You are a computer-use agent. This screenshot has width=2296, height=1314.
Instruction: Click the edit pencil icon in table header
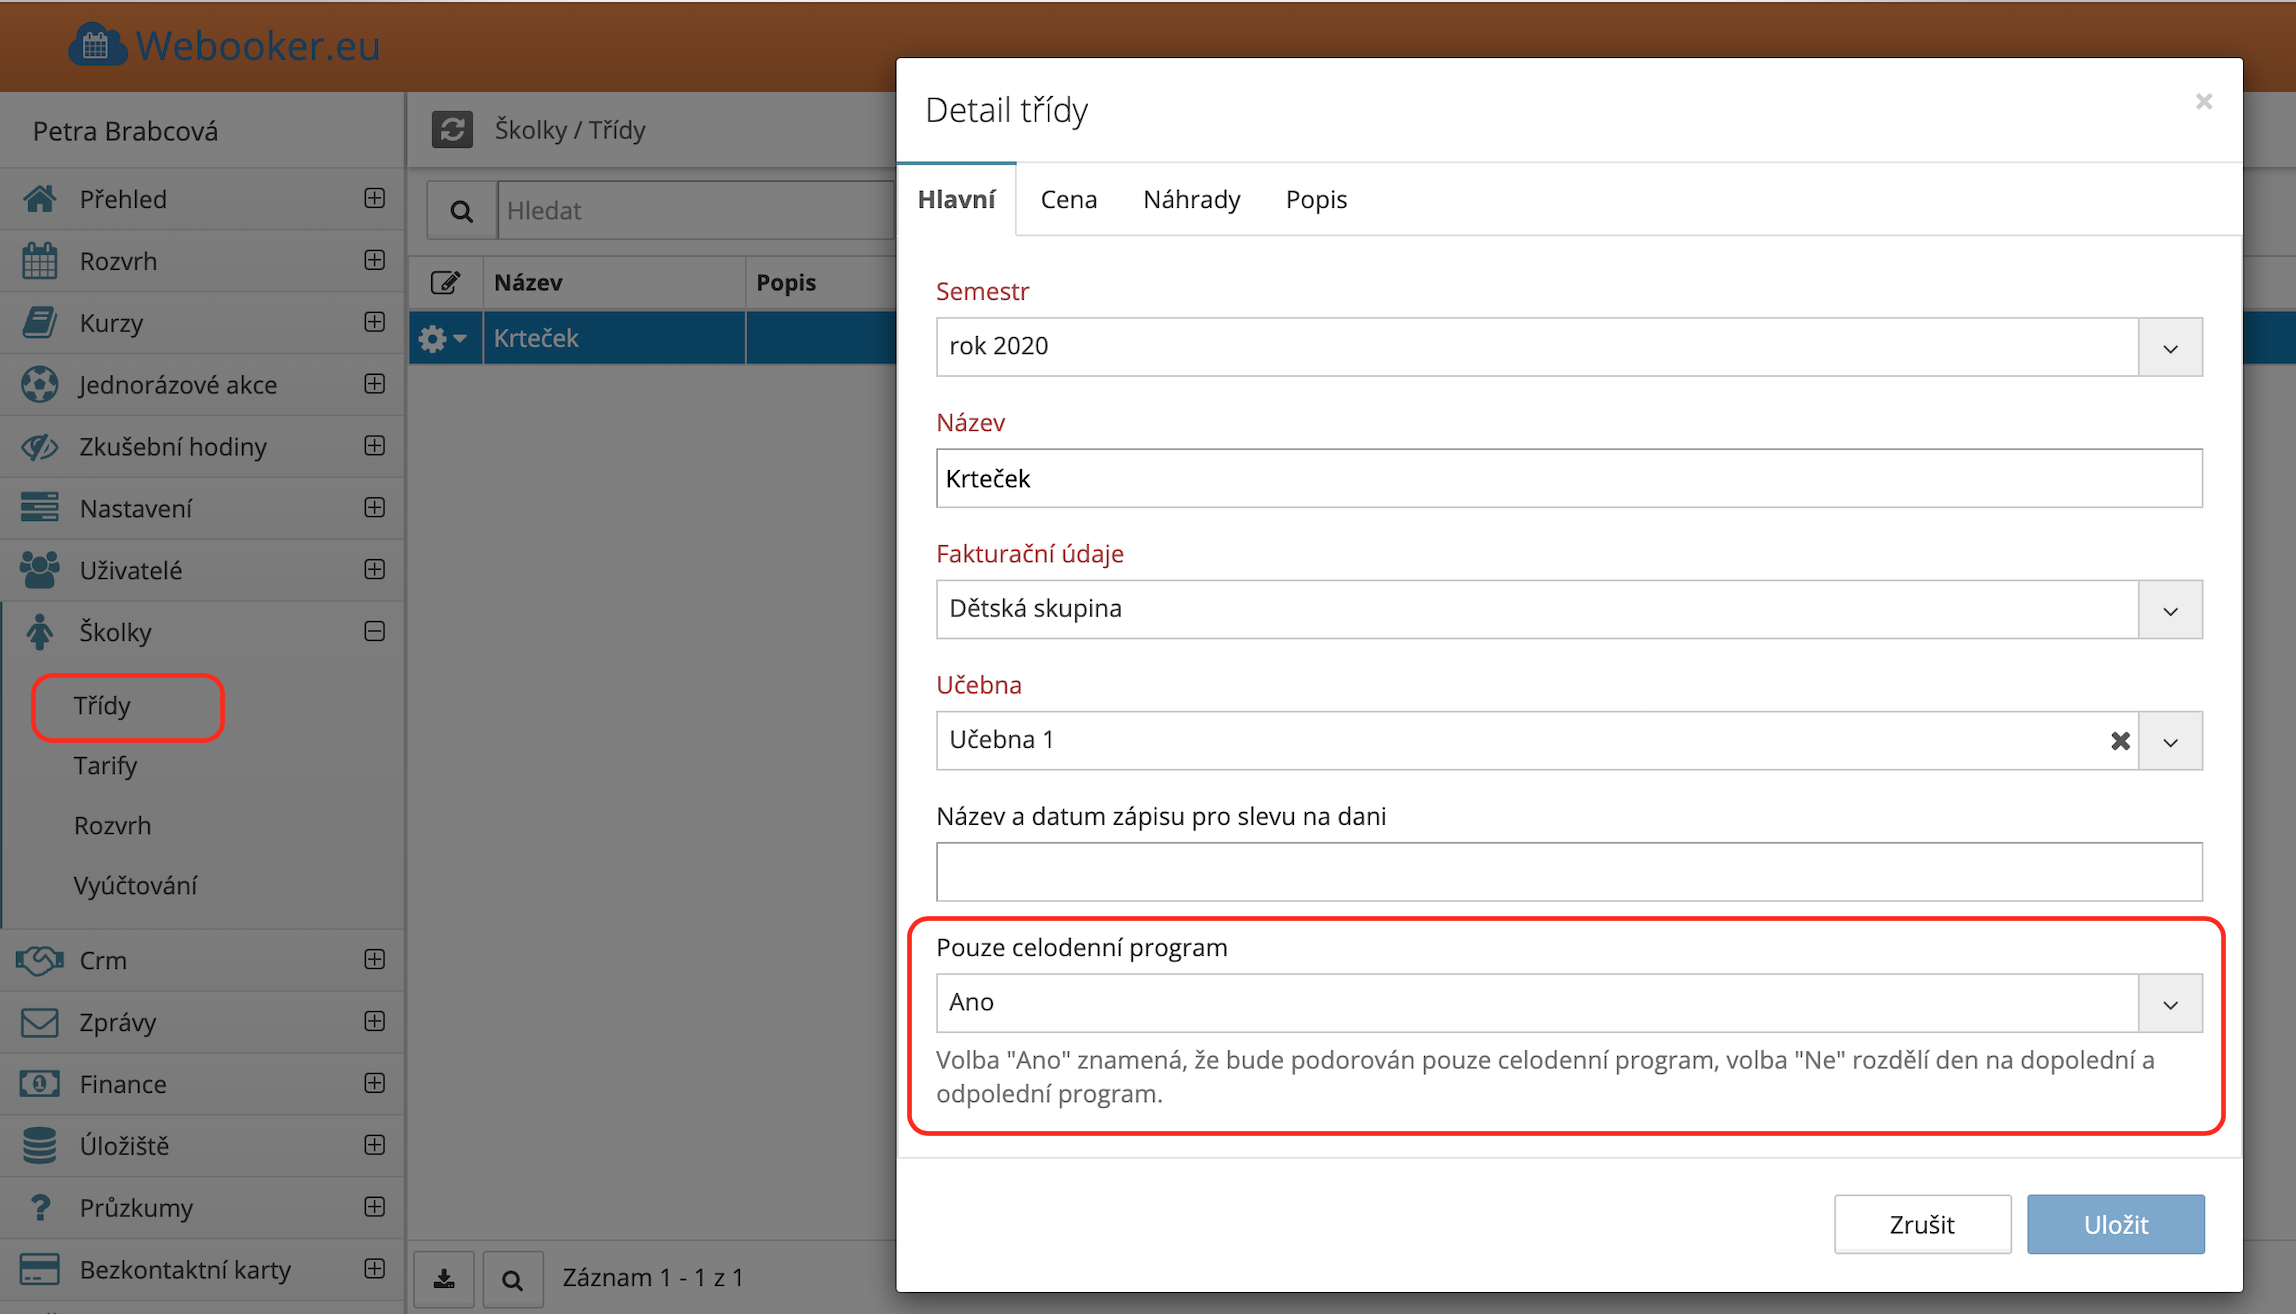point(445,283)
